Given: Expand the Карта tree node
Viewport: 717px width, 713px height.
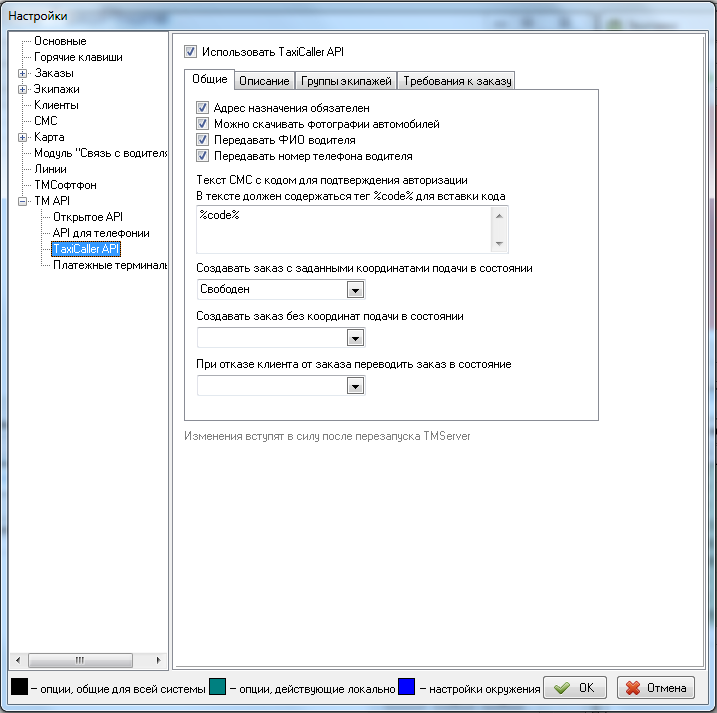Looking at the screenshot, I should [23, 137].
